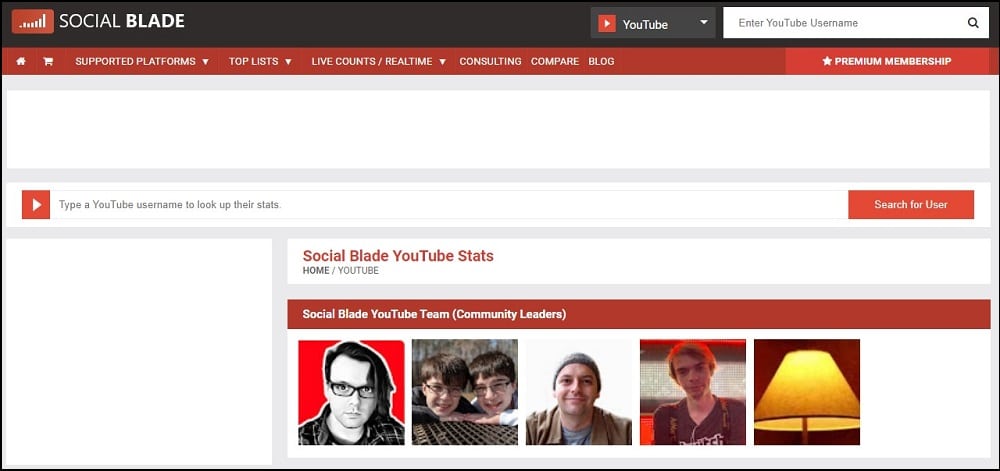Expand the Supported Platforms menu
The height and width of the screenshot is (471, 1000).
pyautogui.click(x=142, y=62)
